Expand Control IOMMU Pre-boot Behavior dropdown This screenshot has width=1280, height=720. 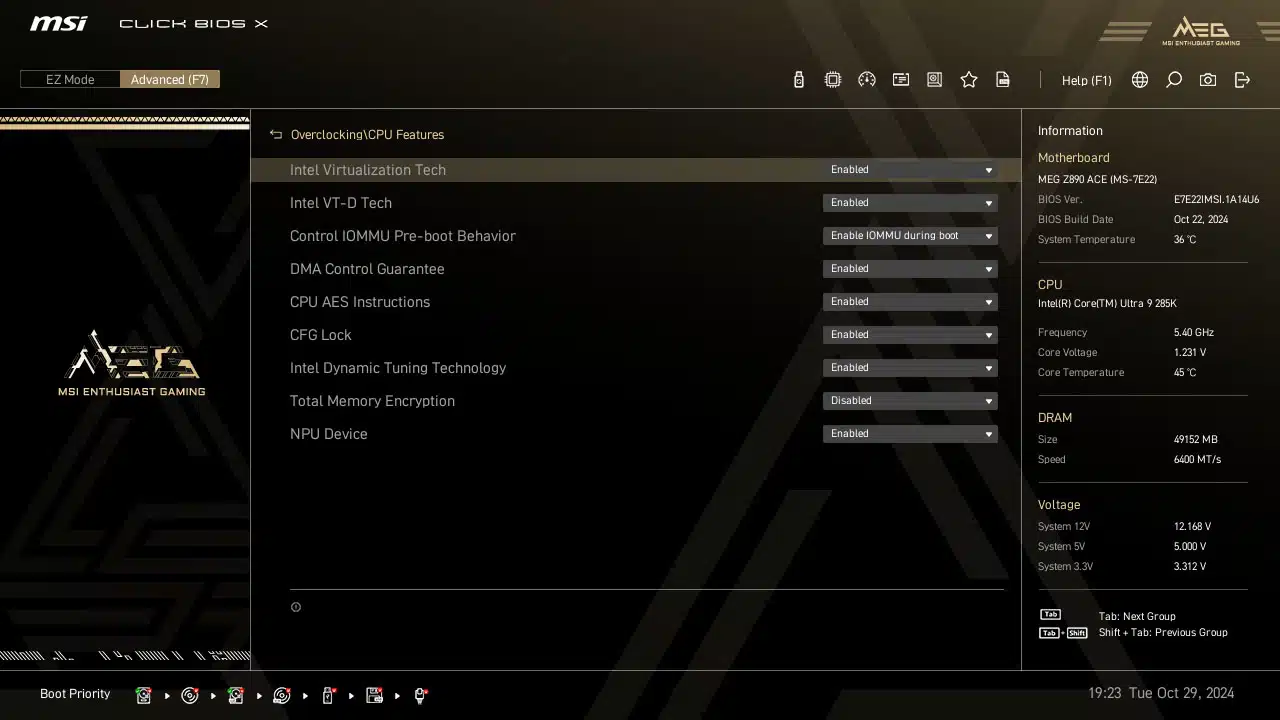click(x=910, y=236)
